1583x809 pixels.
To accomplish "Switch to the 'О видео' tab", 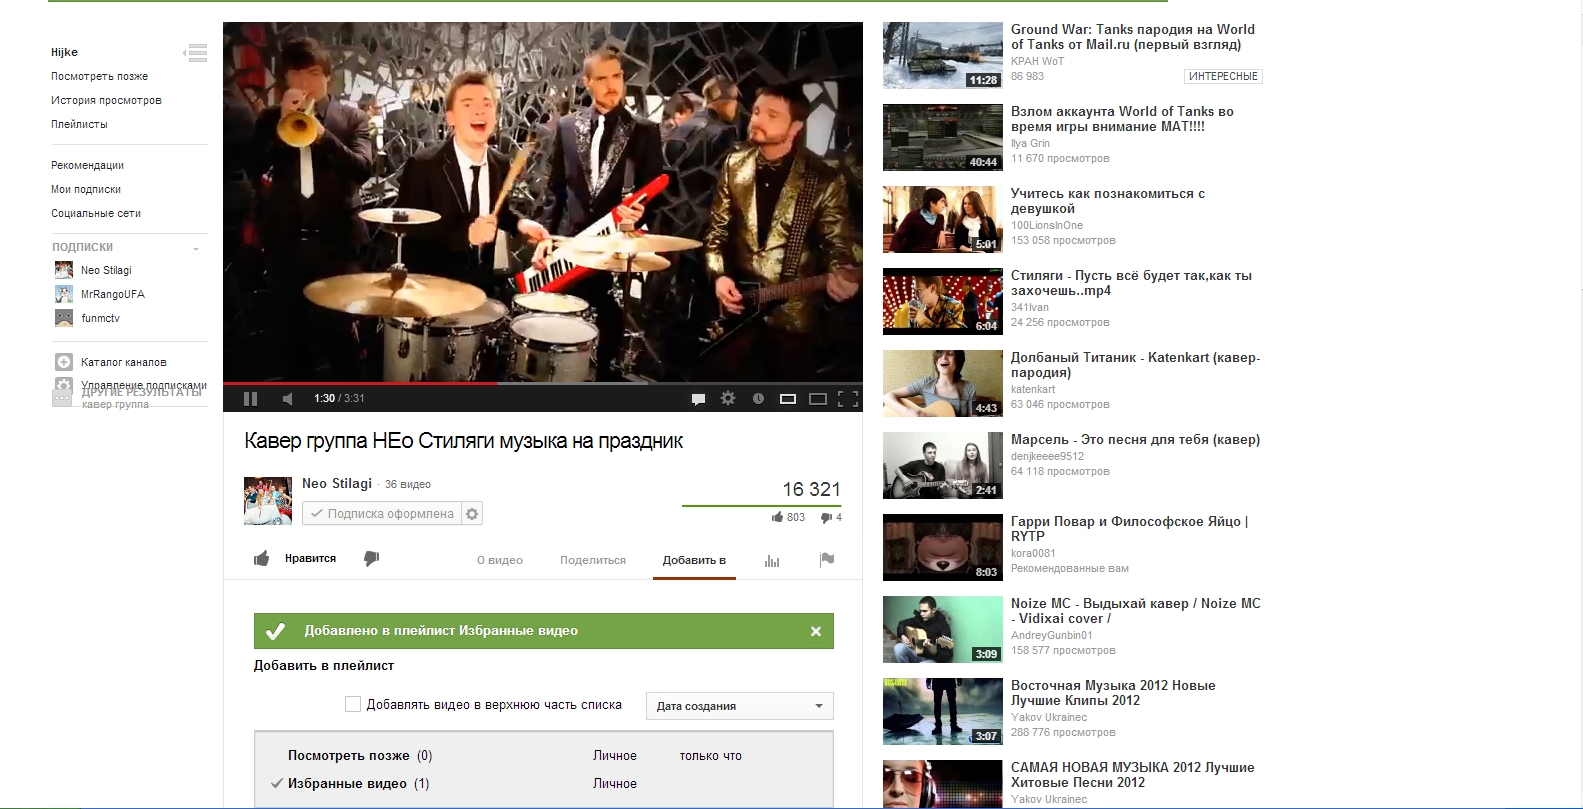I will click(500, 560).
